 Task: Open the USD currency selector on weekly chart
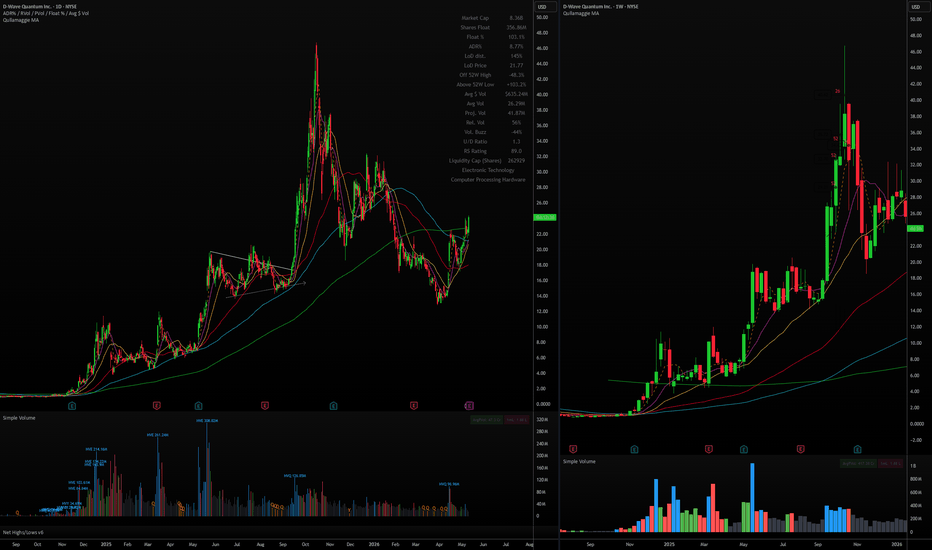tap(918, 7)
